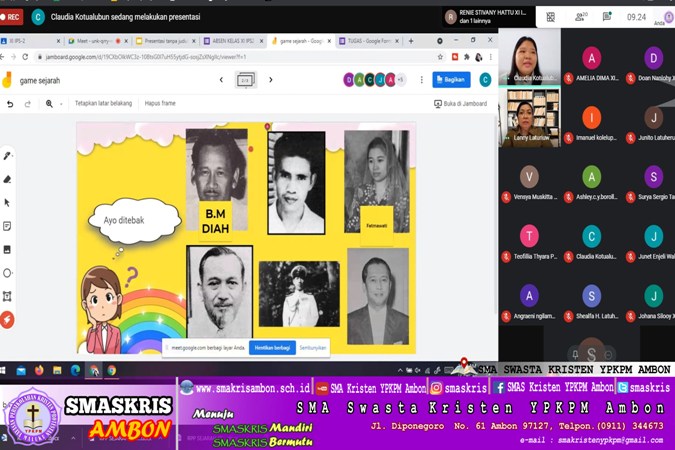Open File Explorer from taskbar
This screenshot has width=675, height=450.
pyautogui.click(x=57, y=370)
